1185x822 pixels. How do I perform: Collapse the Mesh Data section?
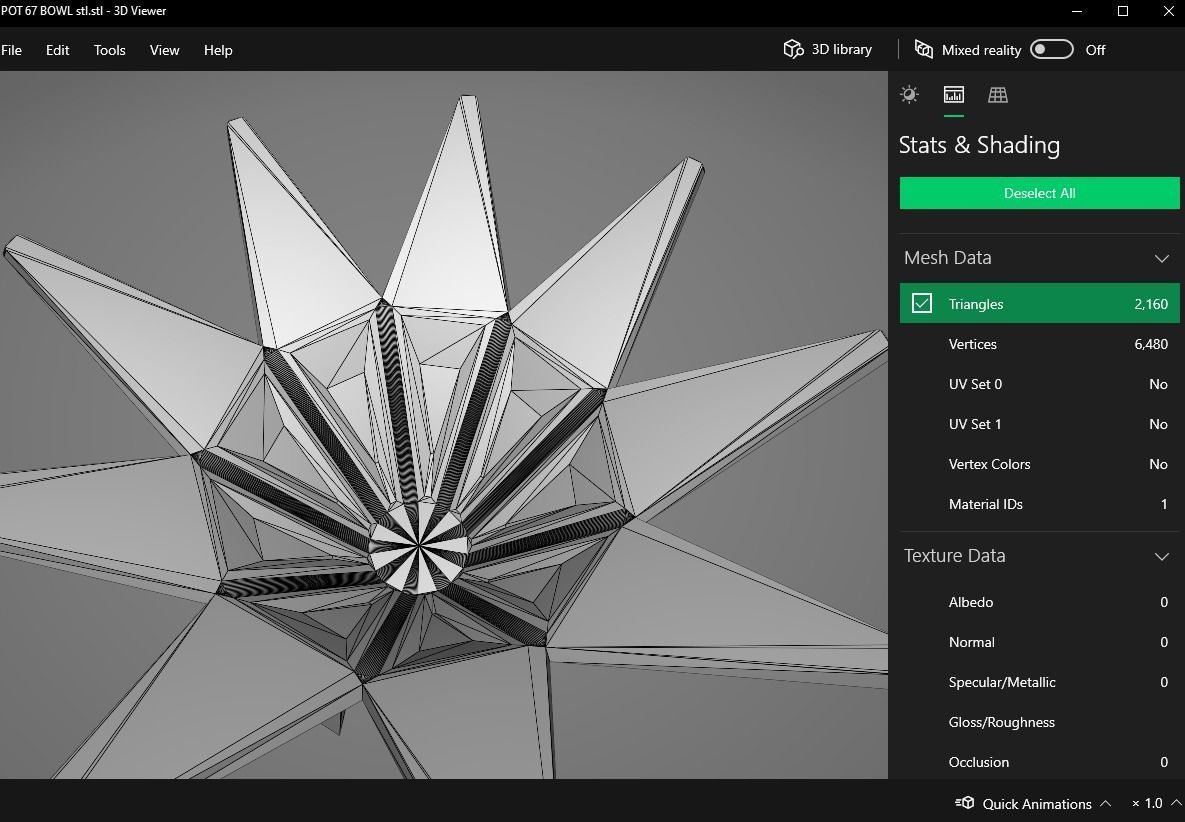[1162, 258]
